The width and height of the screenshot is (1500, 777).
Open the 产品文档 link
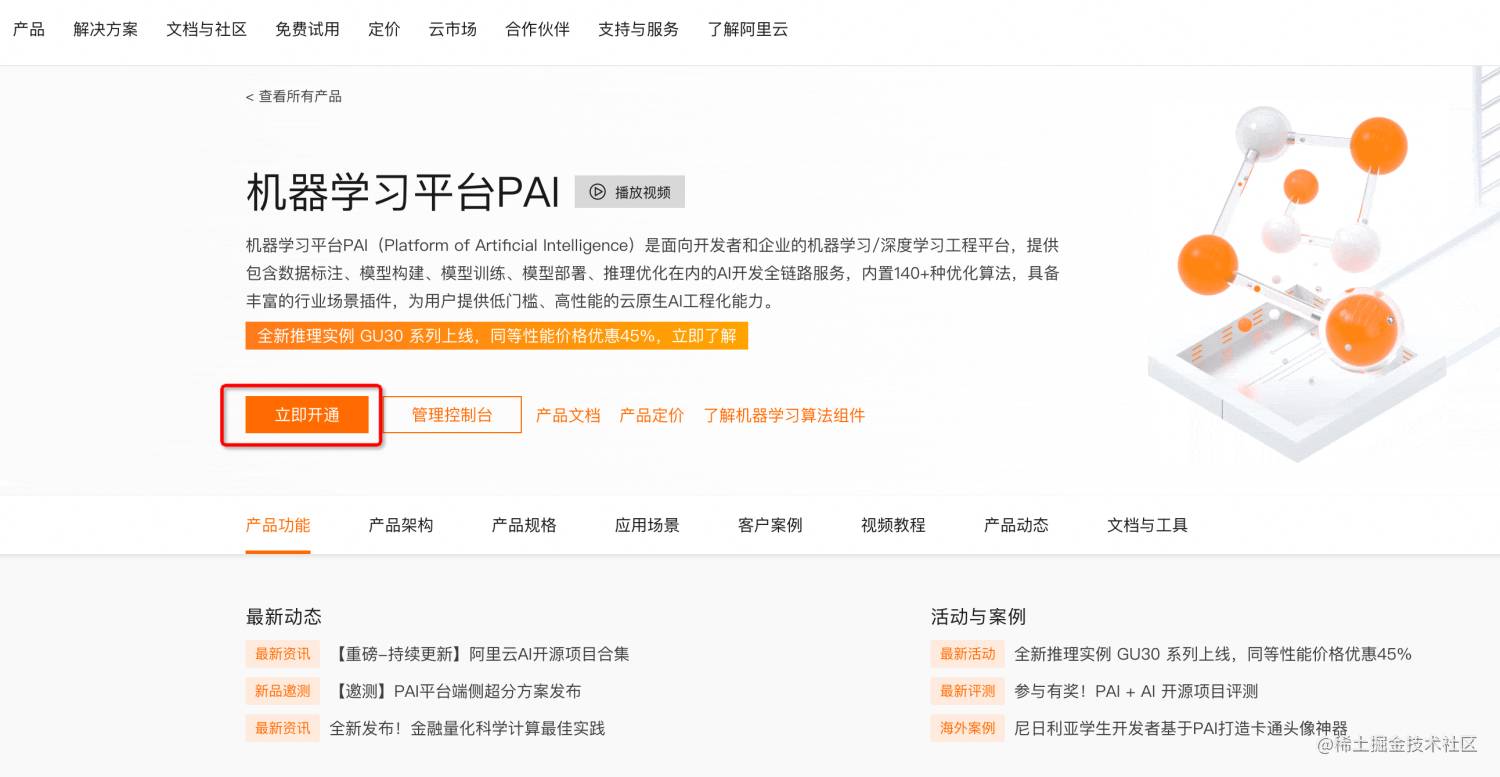(x=568, y=415)
